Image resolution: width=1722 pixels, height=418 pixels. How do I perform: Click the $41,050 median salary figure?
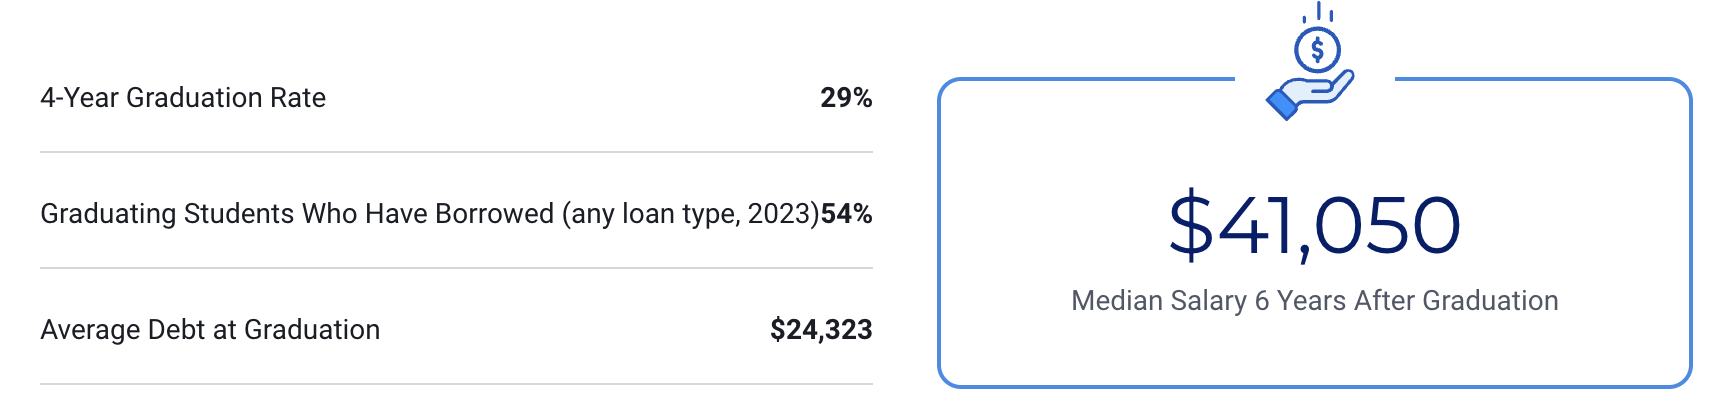coord(1314,226)
